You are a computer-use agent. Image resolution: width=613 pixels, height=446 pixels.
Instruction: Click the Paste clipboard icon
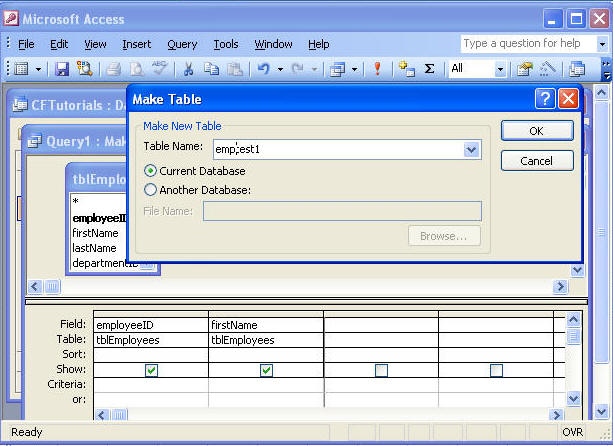(x=235, y=69)
